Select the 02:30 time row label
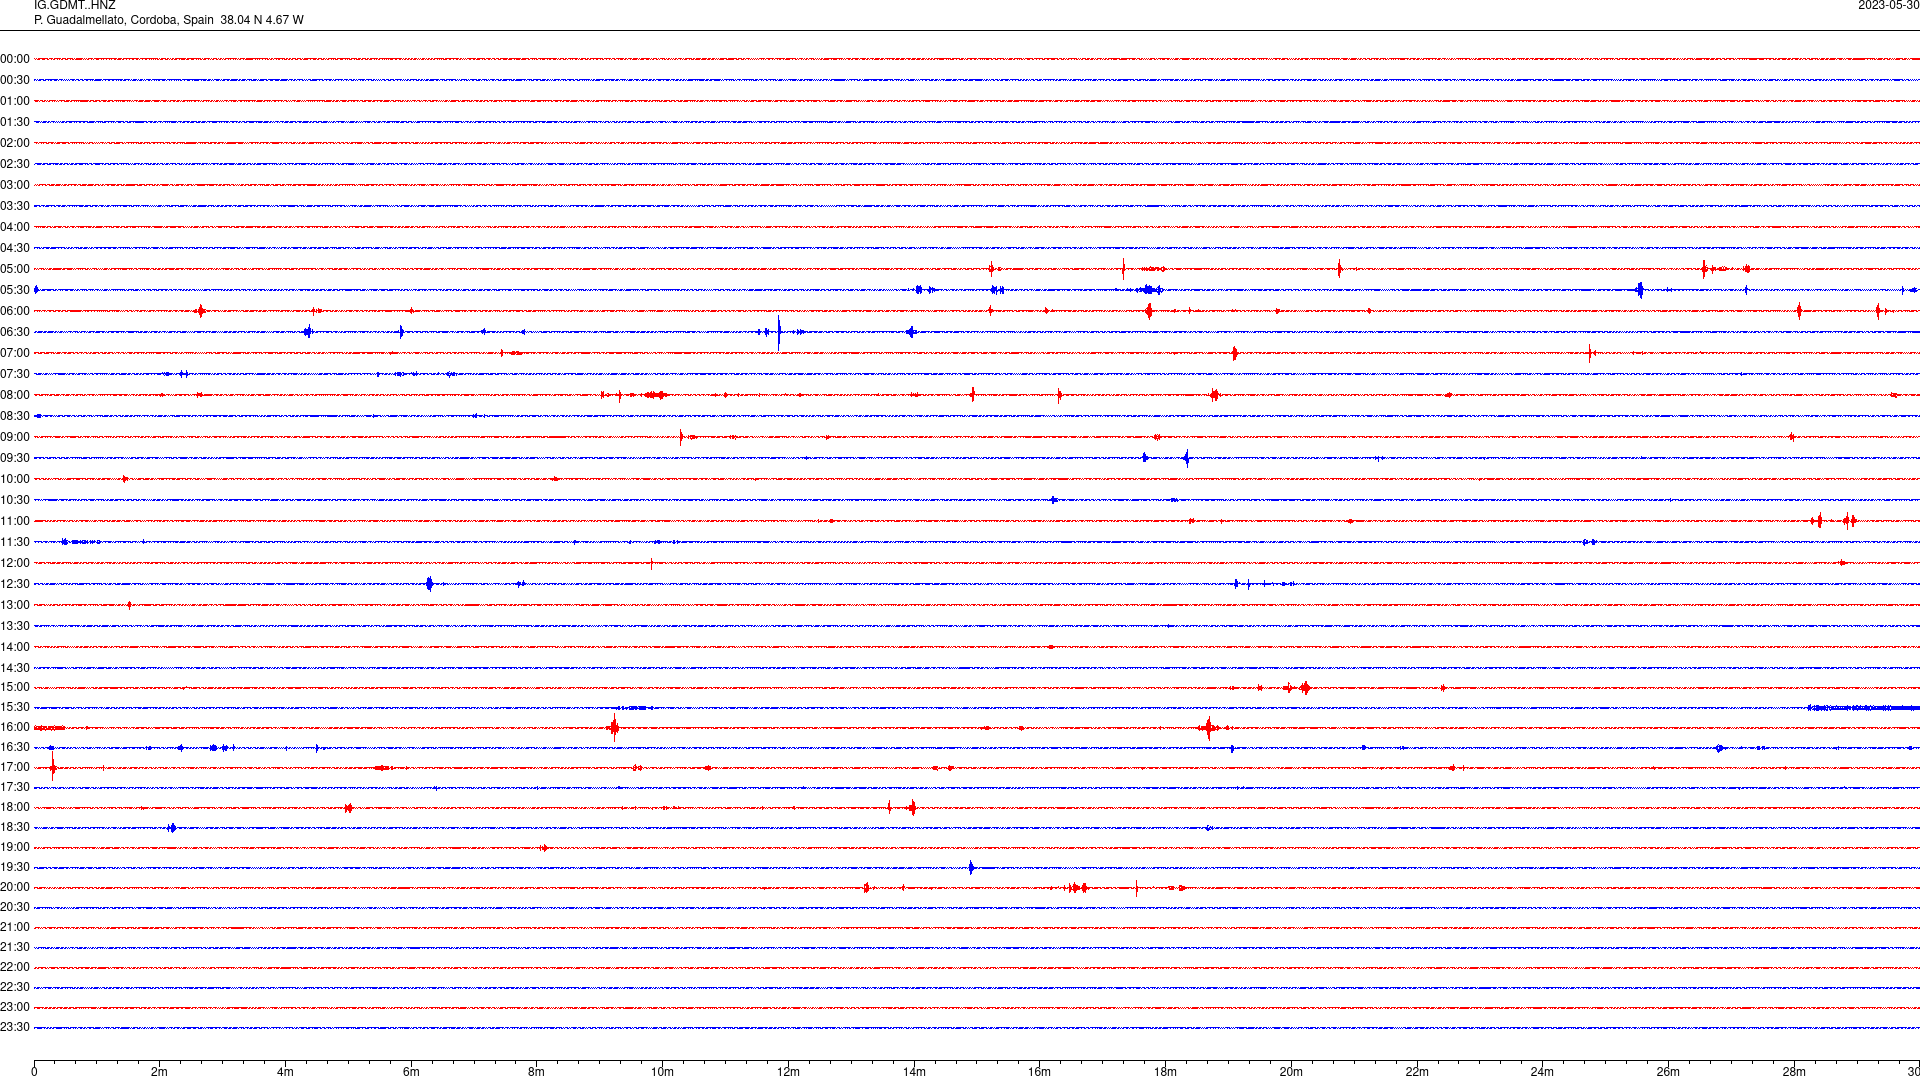The height and width of the screenshot is (1080, 1920). click(15, 164)
